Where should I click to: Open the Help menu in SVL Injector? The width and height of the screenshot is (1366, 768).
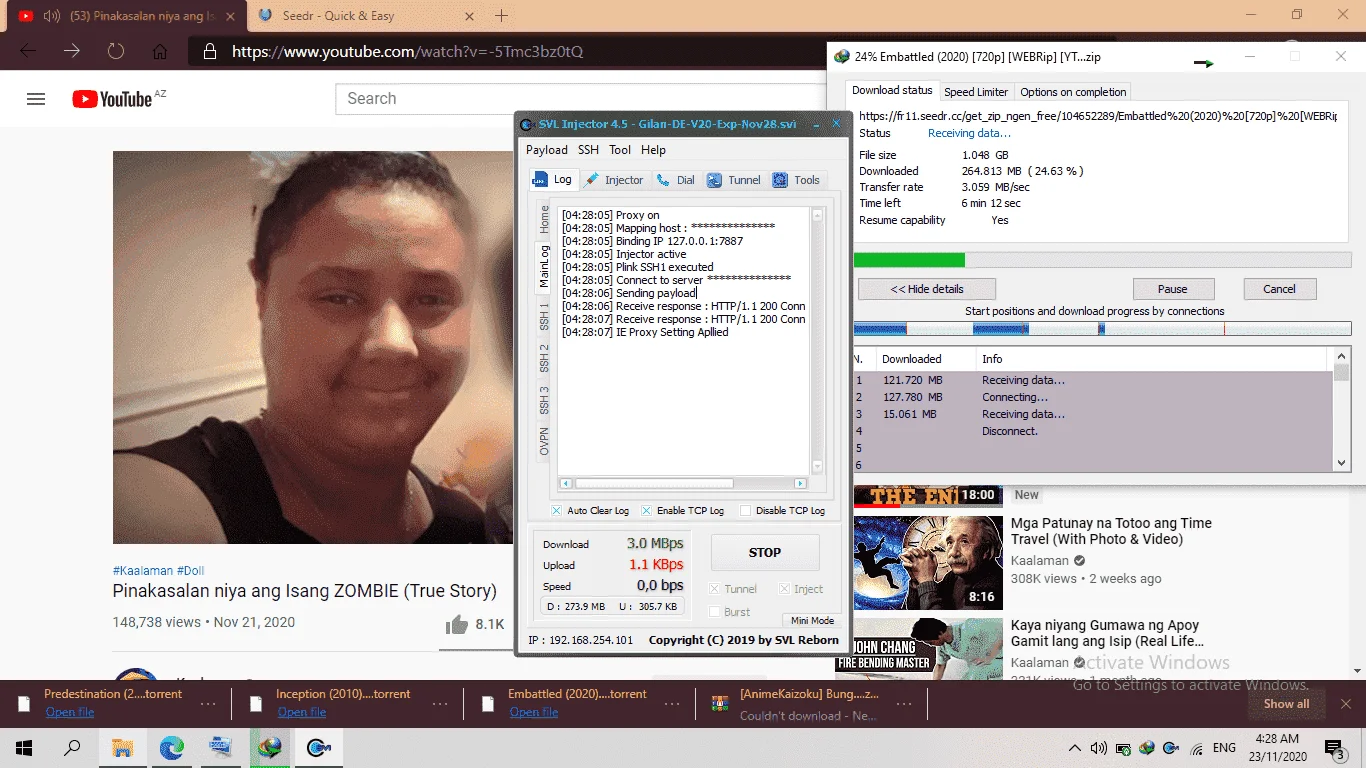[653, 150]
